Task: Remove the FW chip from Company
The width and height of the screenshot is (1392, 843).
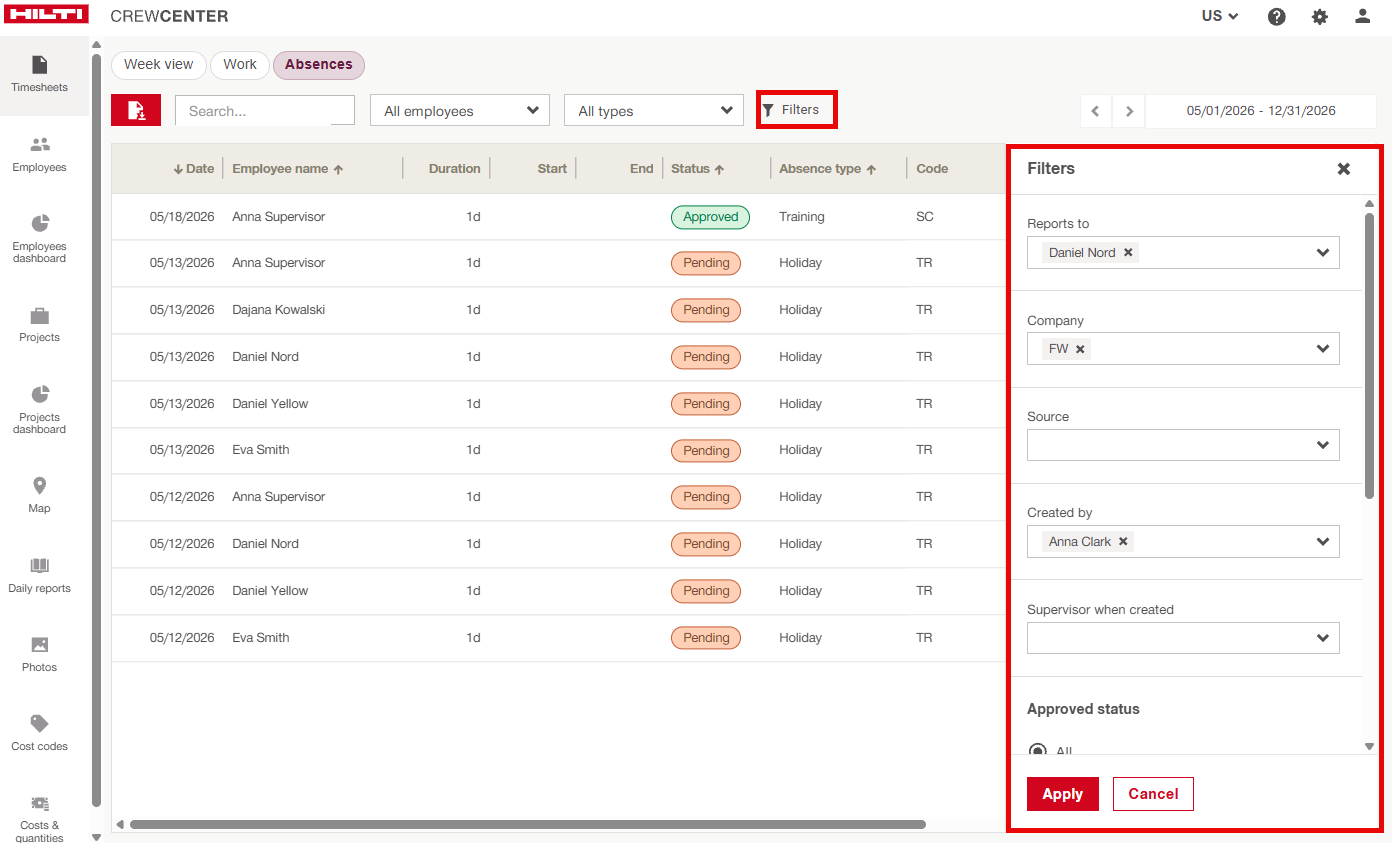Action: click(x=1080, y=349)
